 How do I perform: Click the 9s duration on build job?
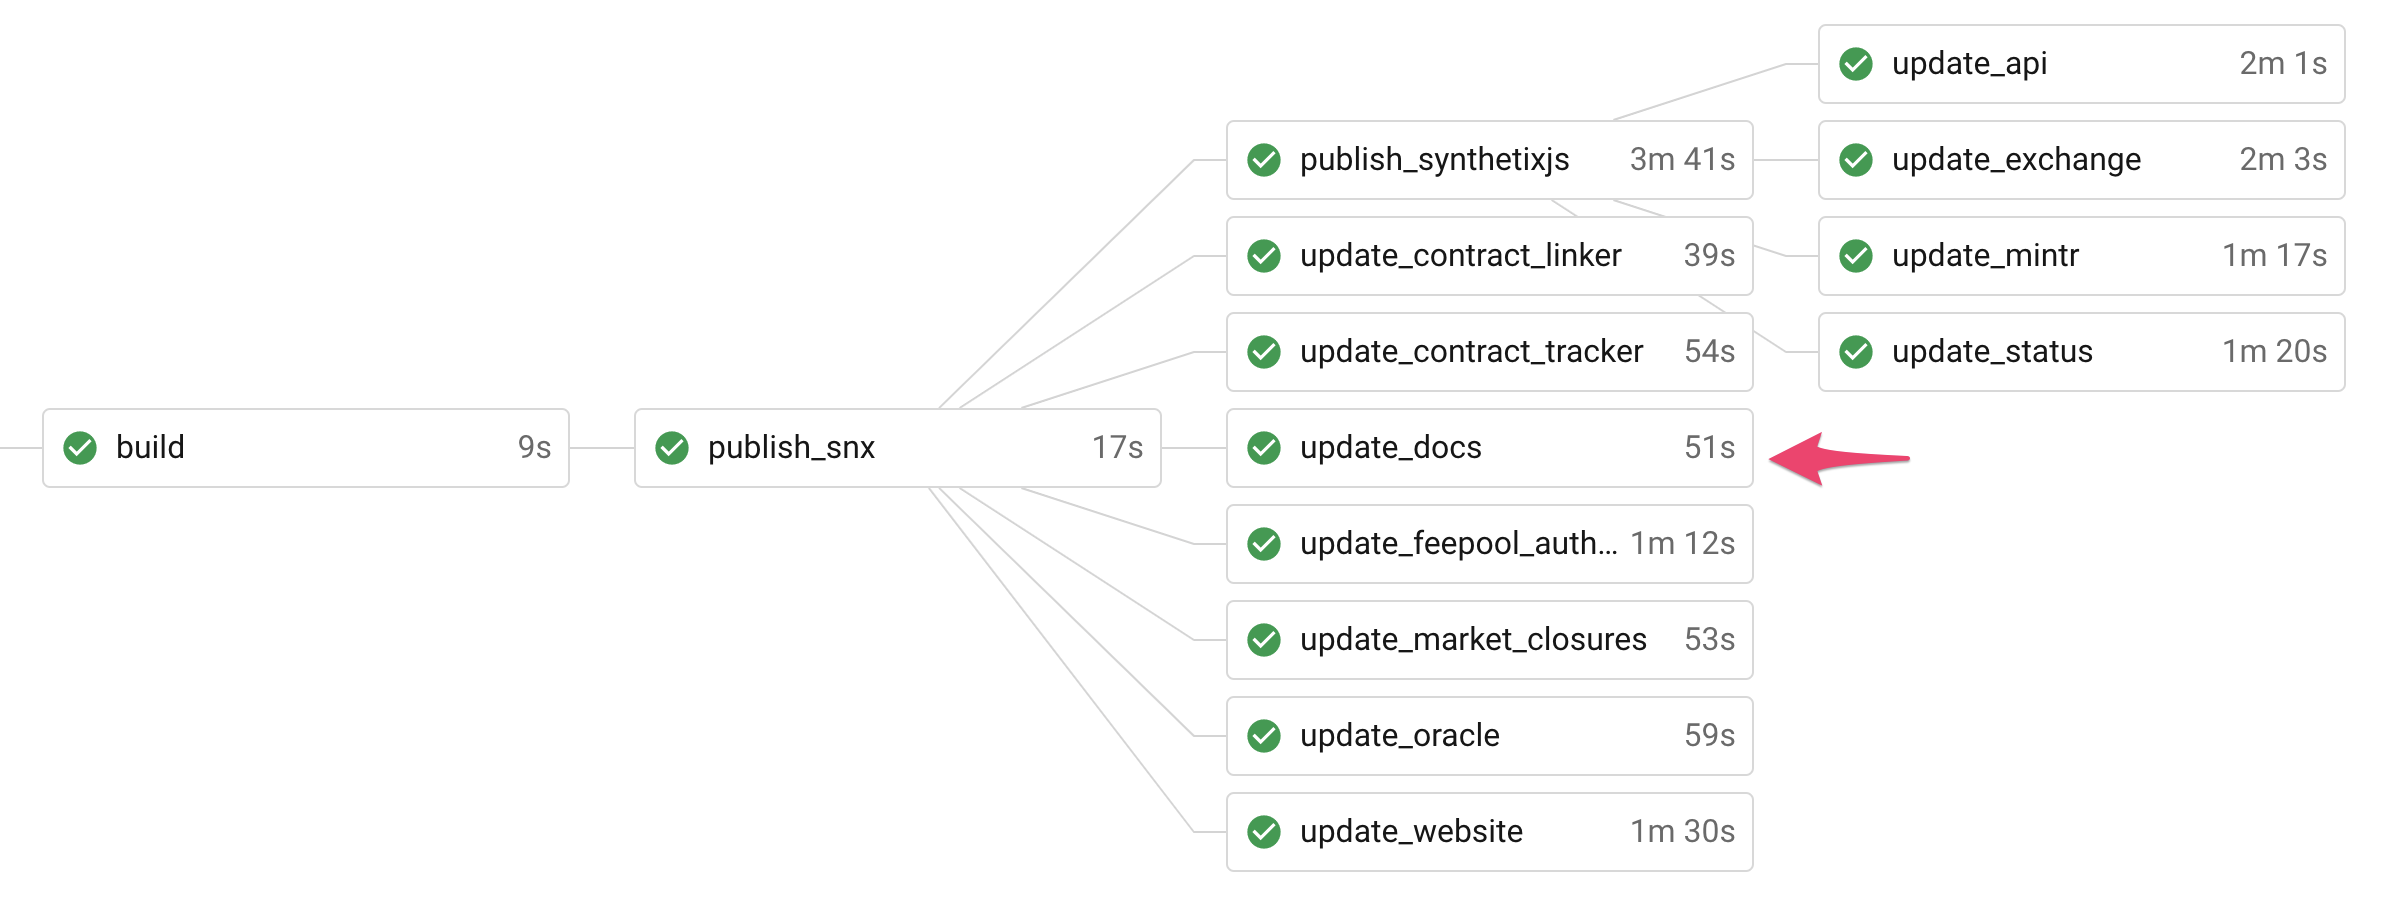pos(534,448)
